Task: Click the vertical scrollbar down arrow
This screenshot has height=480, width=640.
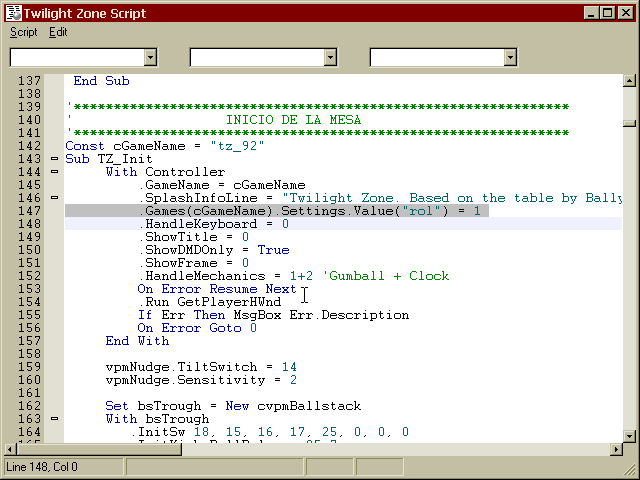Action: [x=629, y=436]
